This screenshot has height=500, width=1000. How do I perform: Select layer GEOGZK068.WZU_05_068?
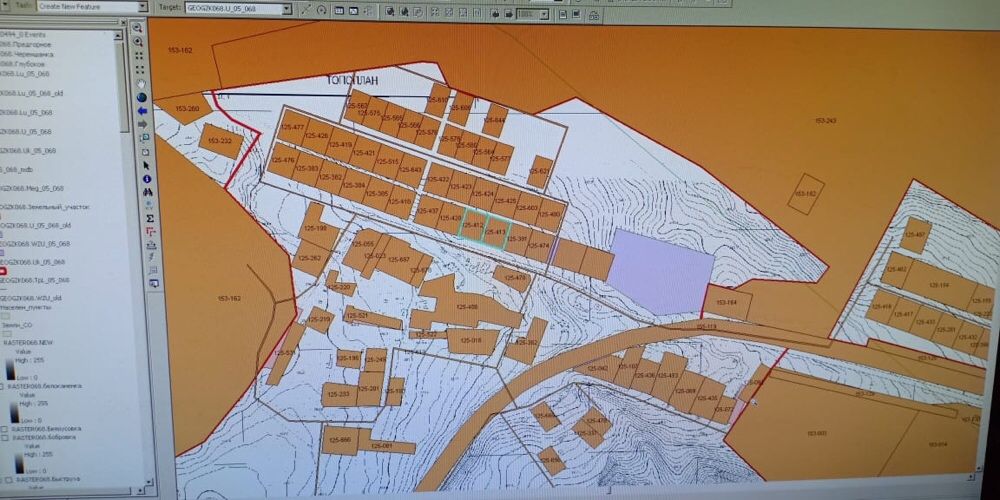pyautogui.click(x=35, y=244)
